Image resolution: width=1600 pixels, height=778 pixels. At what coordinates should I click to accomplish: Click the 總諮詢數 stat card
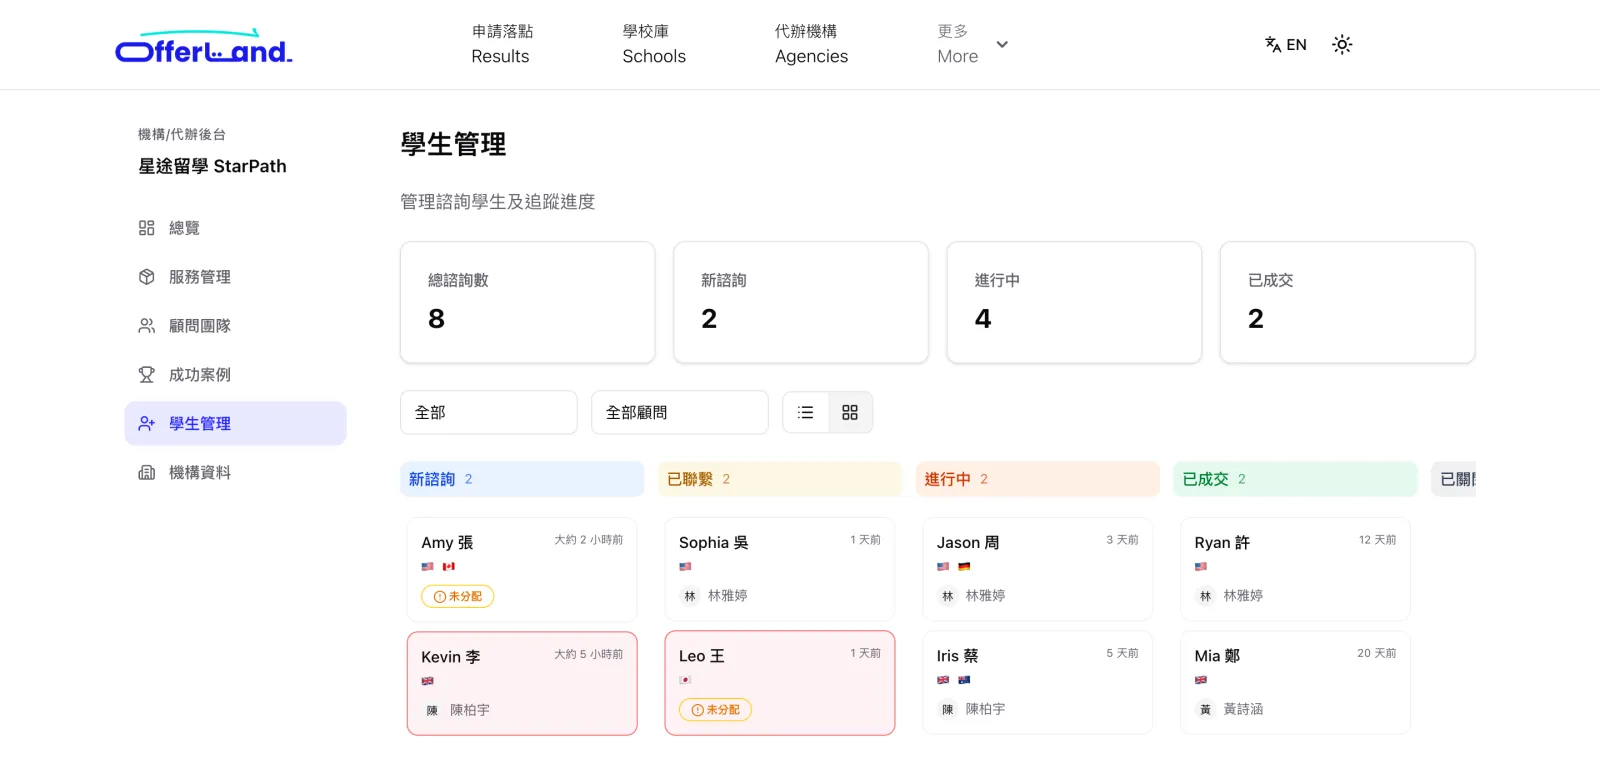(x=528, y=302)
